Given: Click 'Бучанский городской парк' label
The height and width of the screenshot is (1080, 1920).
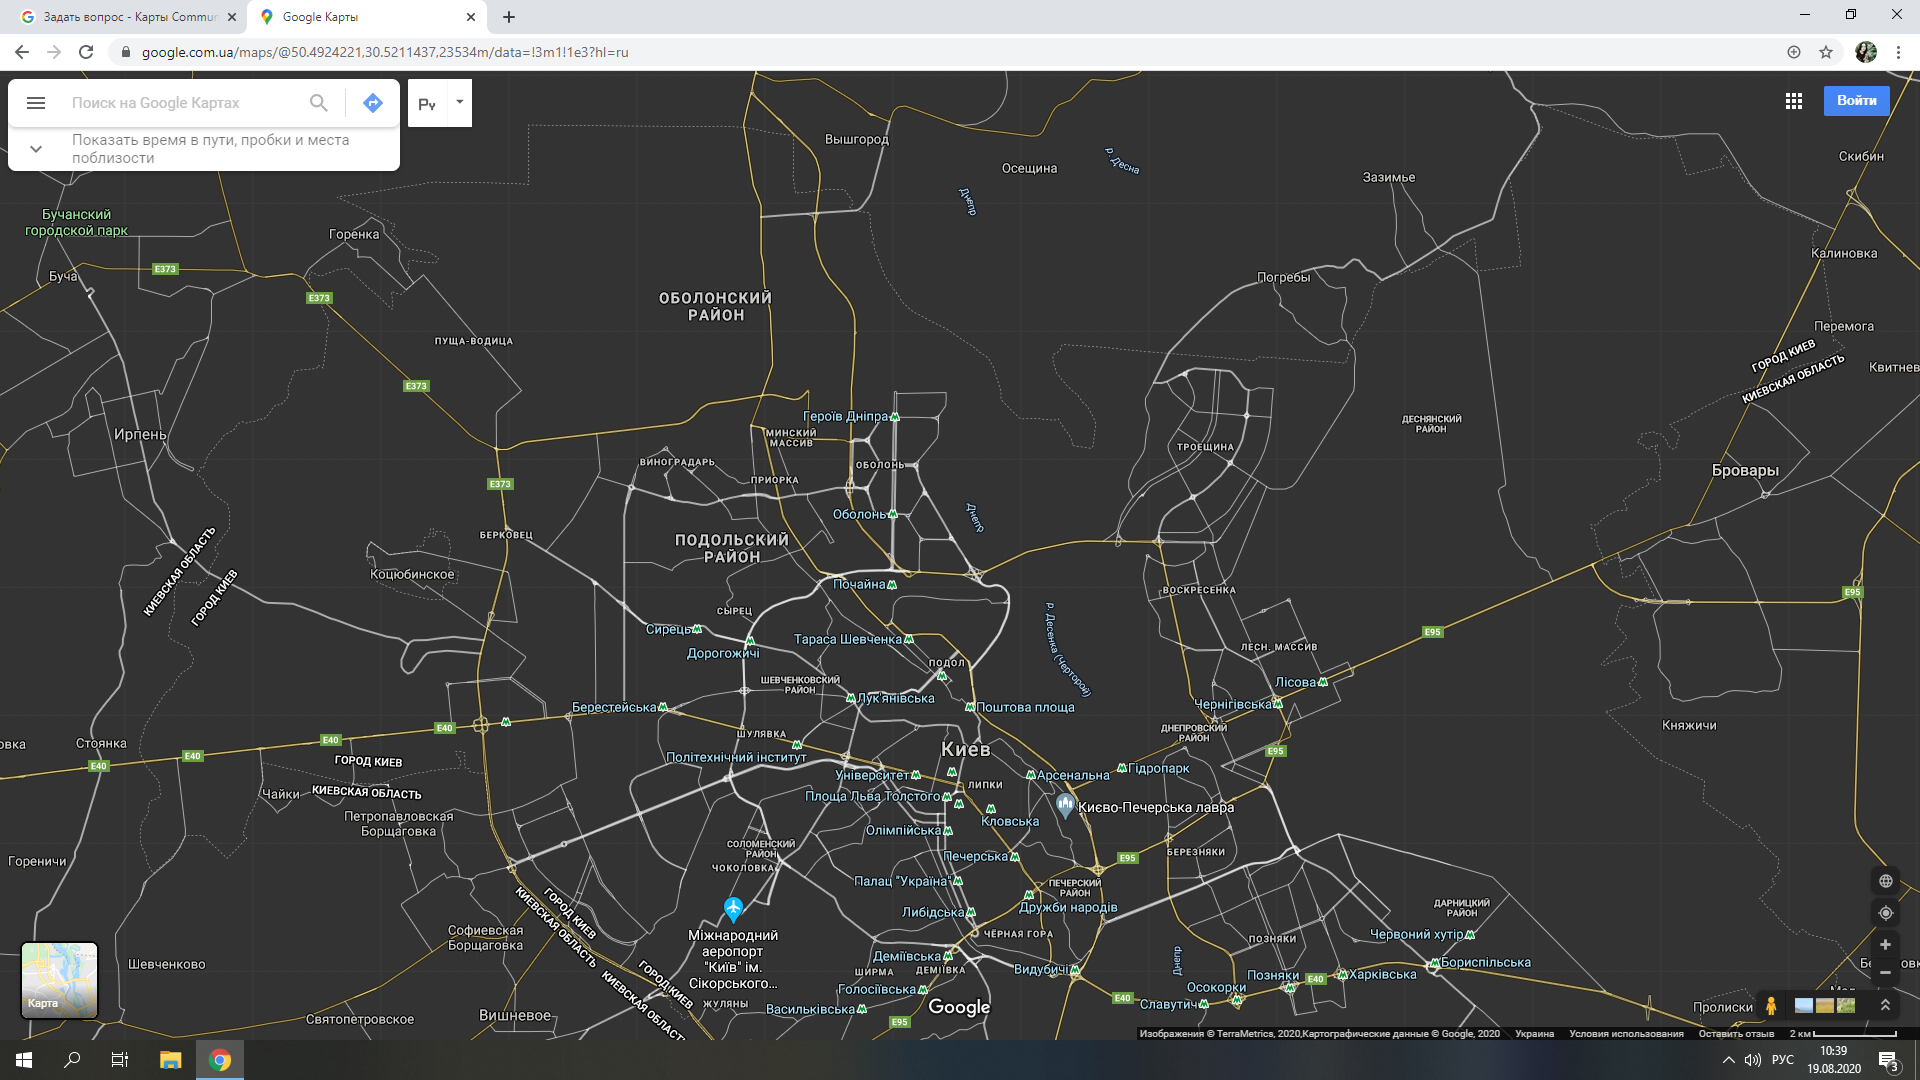Looking at the screenshot, I should [77, 222].
